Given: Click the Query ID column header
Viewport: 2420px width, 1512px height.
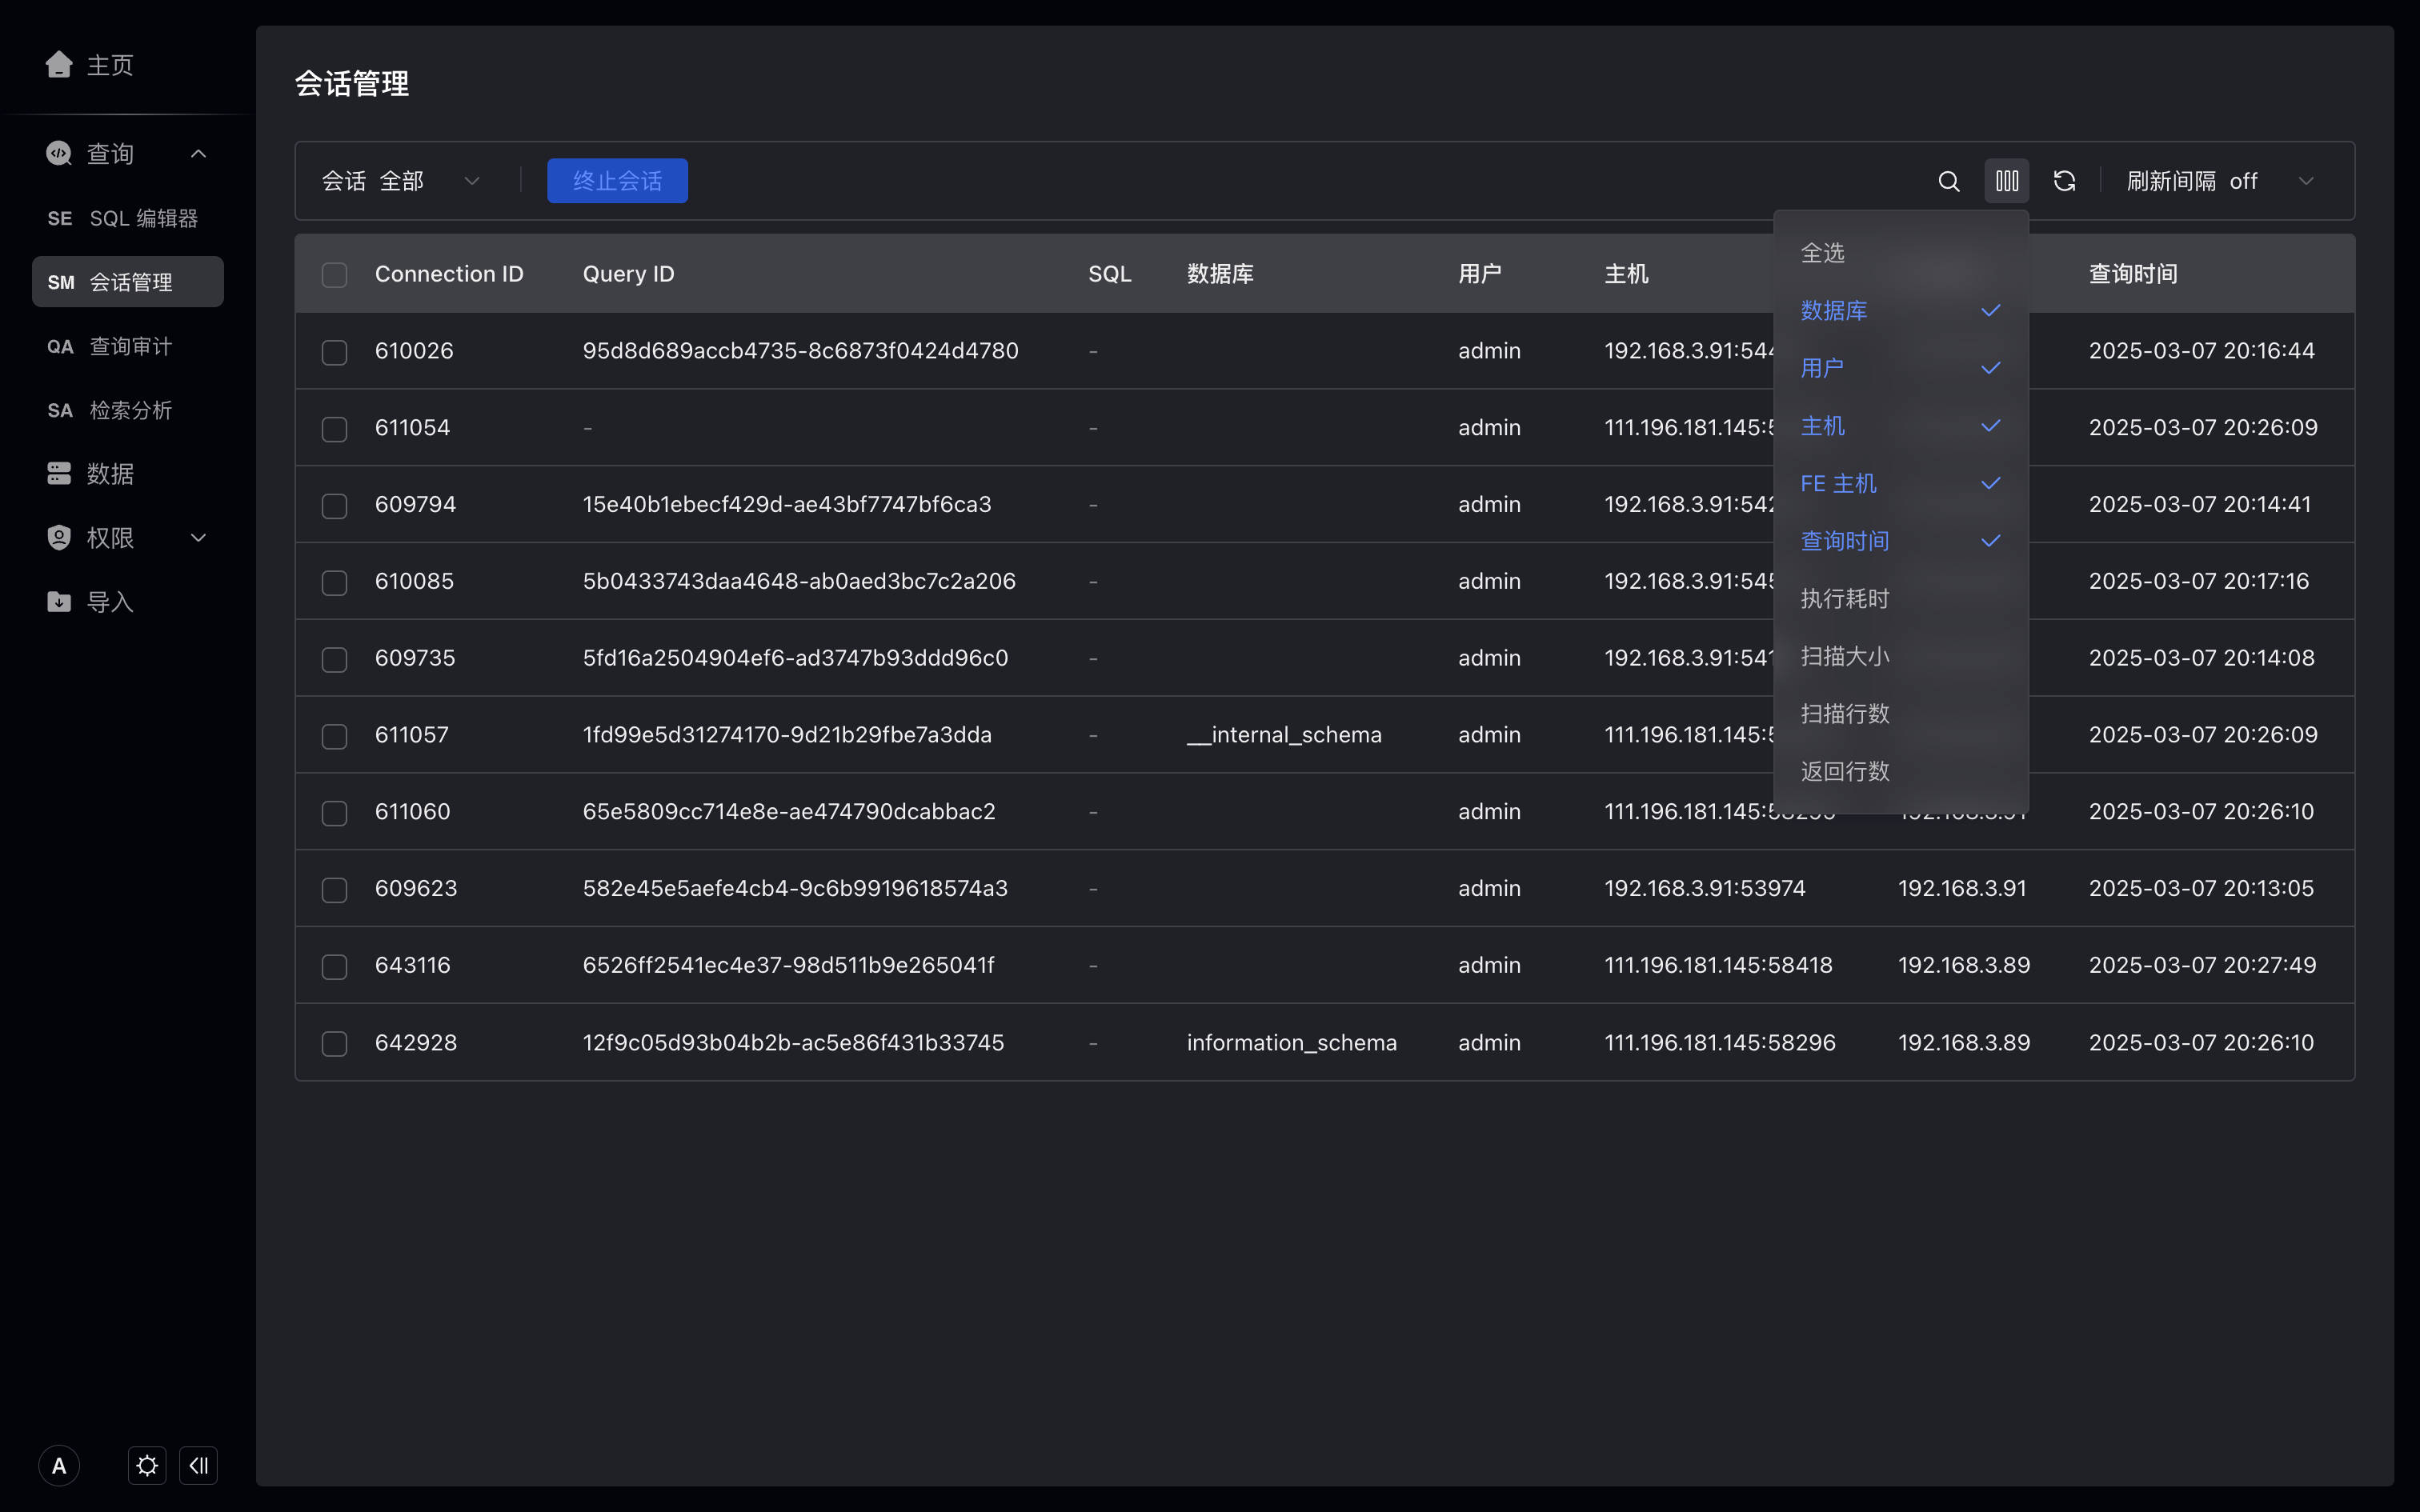Looking at the screenshot, I should [x=628, y=274].
